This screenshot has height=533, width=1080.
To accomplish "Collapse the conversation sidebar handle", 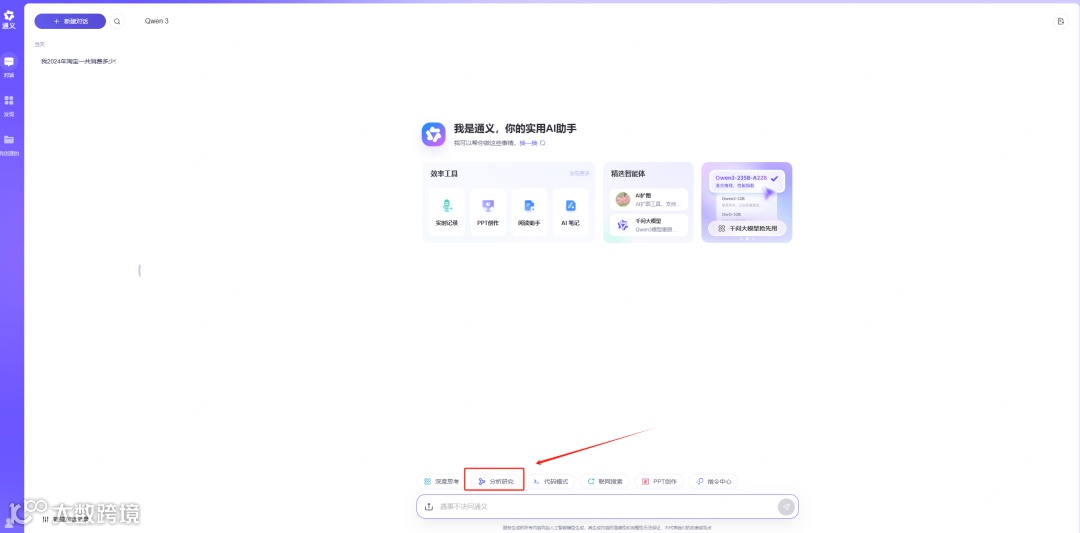I will pos(139,271).
